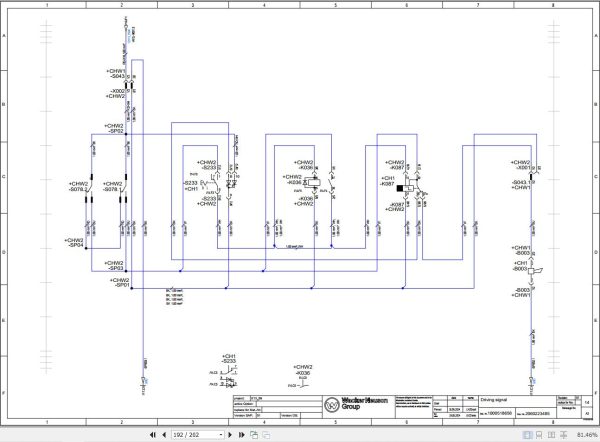Click the greyed-out view icon in navigation bar
This screenshot has width=600, height=442.
point(266,435)
